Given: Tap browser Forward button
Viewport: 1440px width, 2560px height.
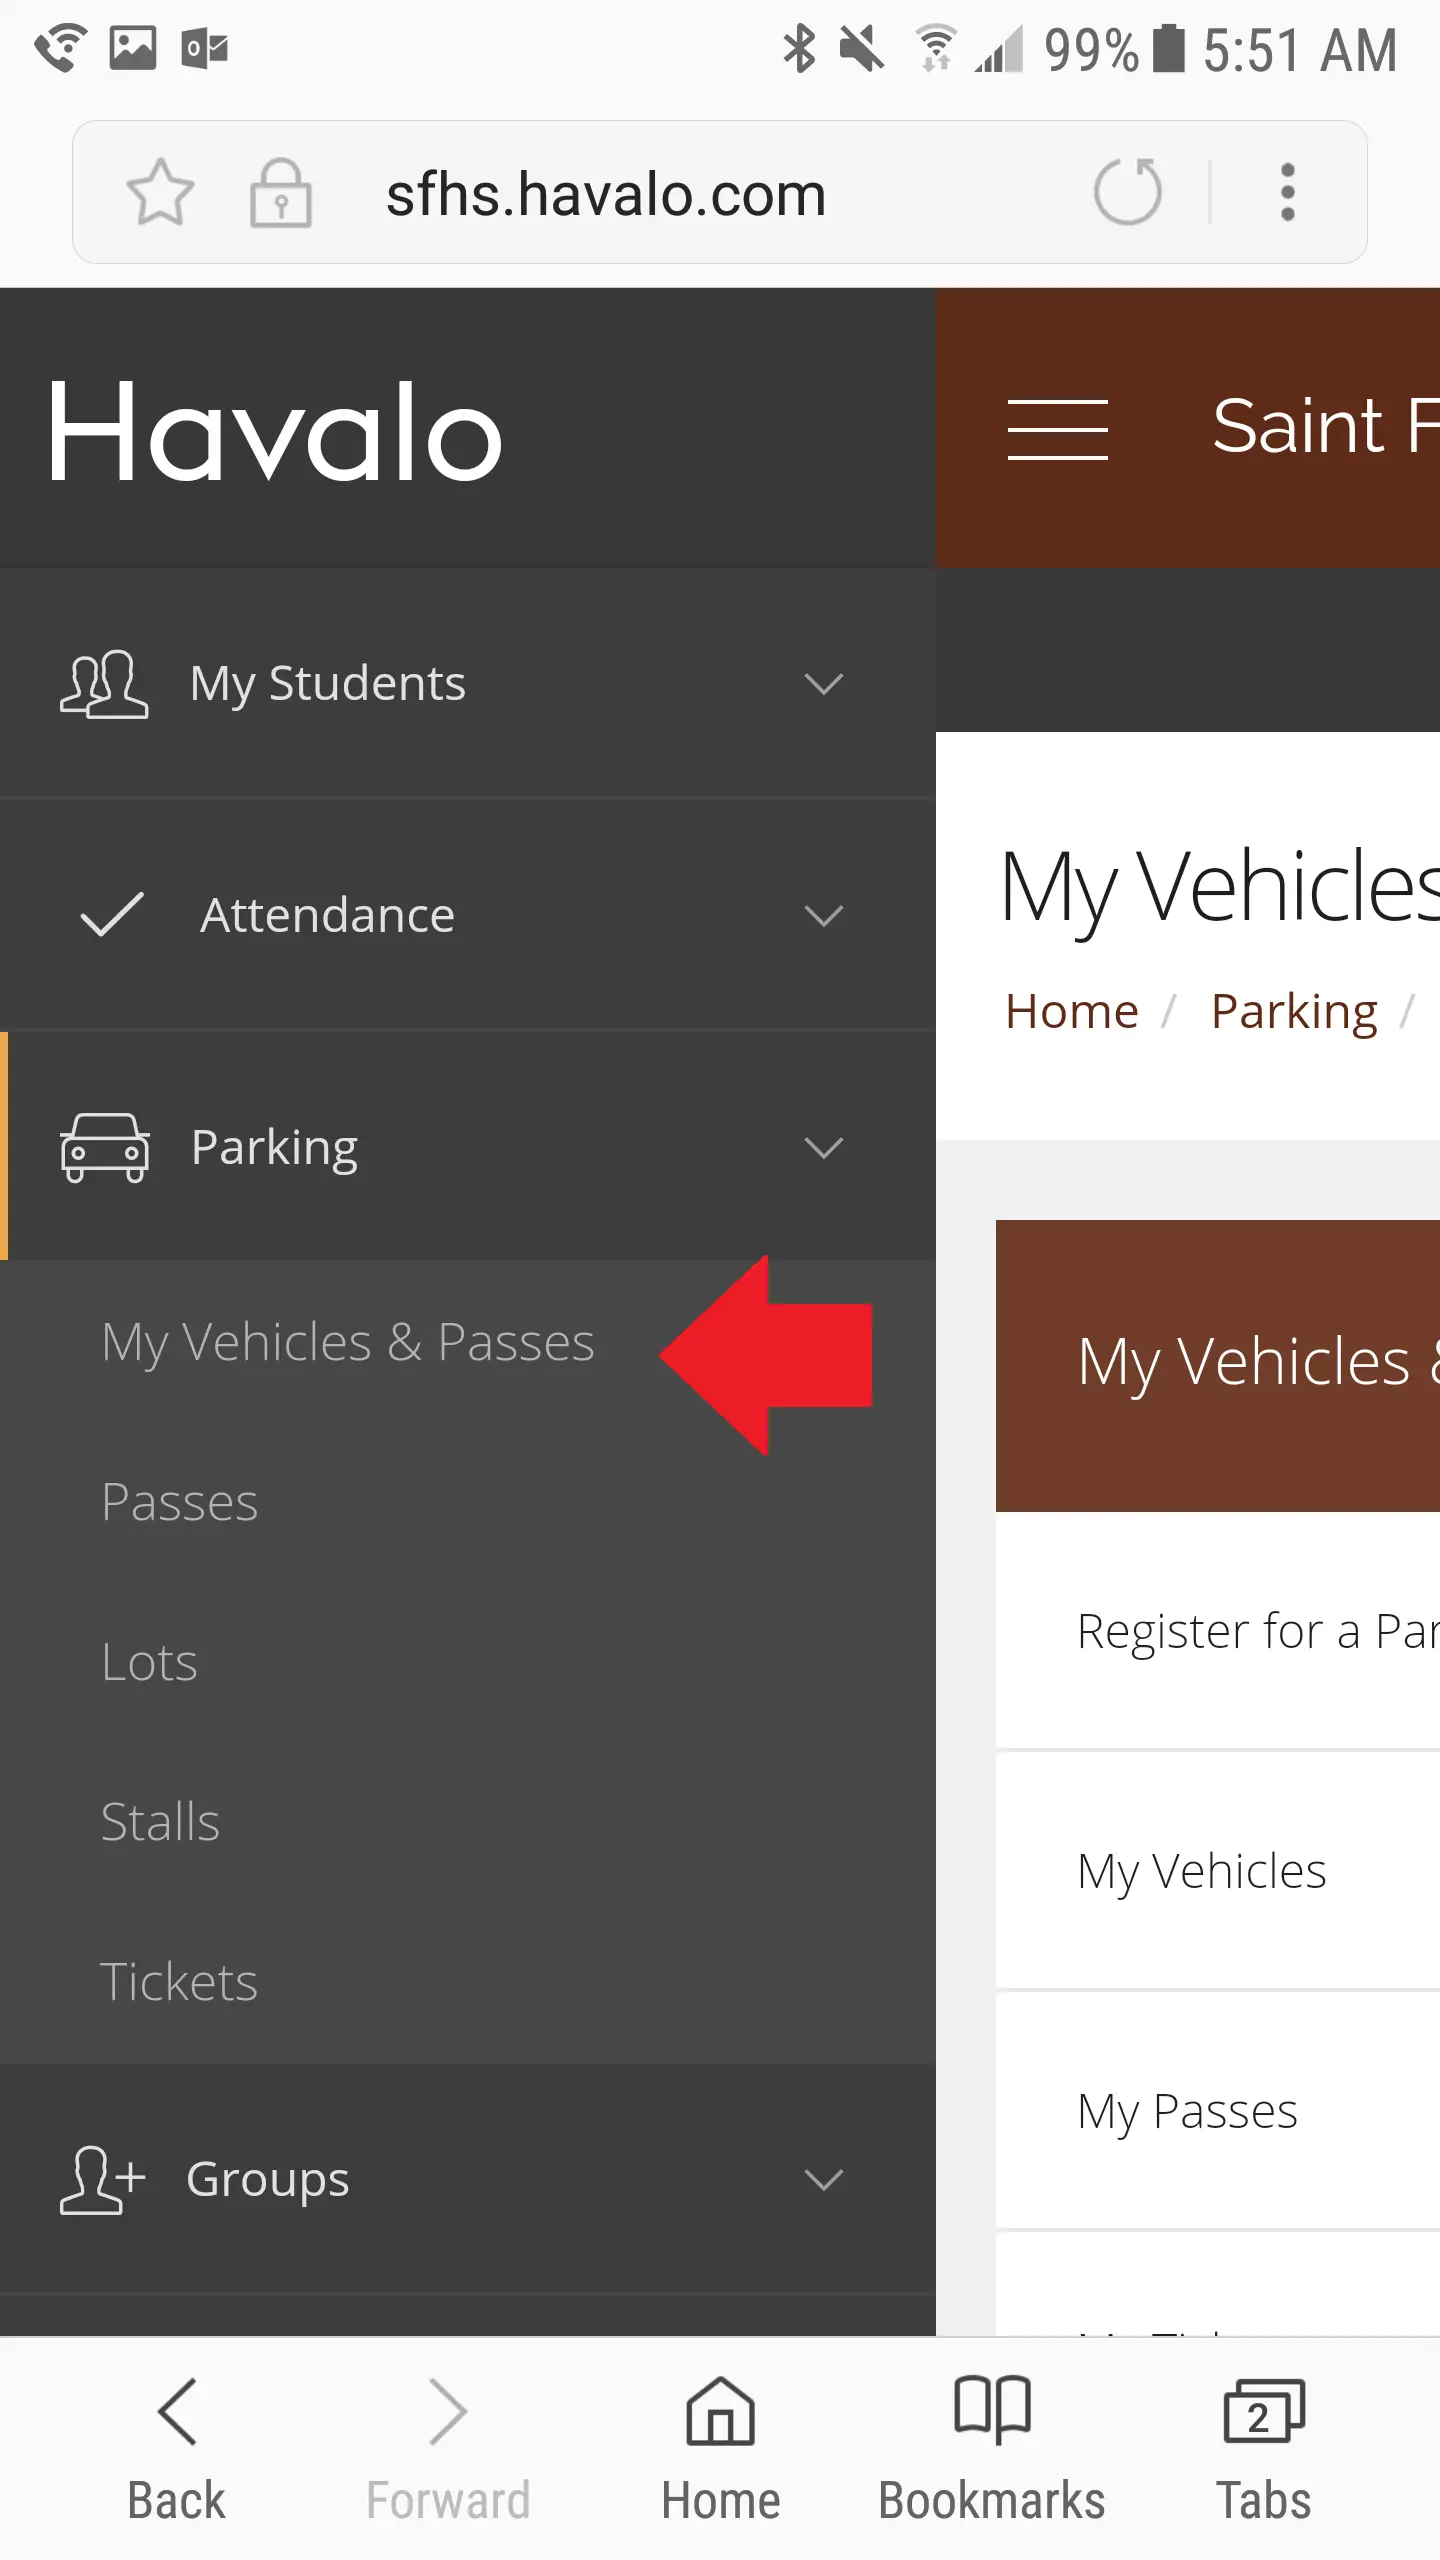Looking at the screenshot, I should pos(448,2448).
